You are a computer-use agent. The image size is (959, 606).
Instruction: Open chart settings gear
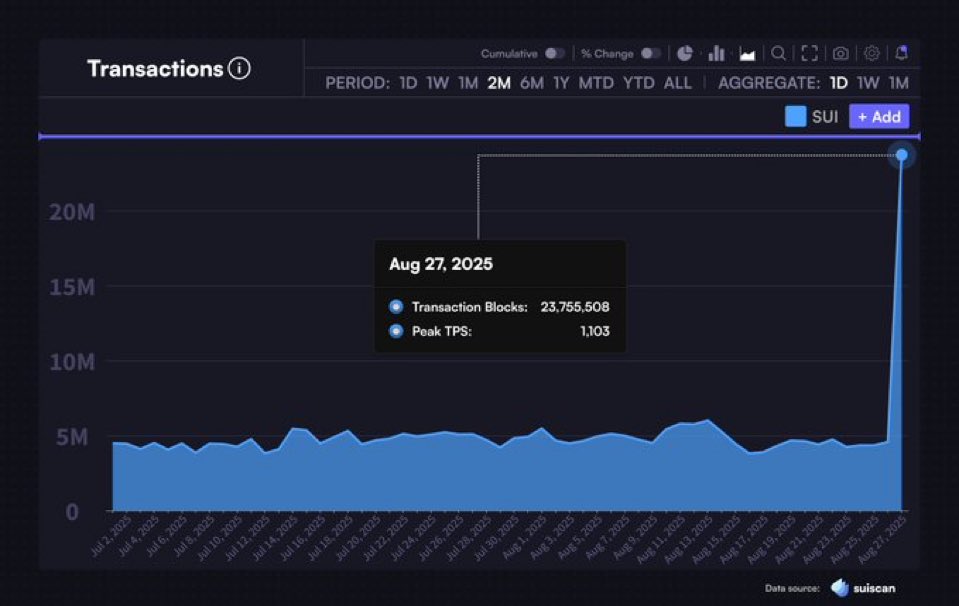coord(872,54)
